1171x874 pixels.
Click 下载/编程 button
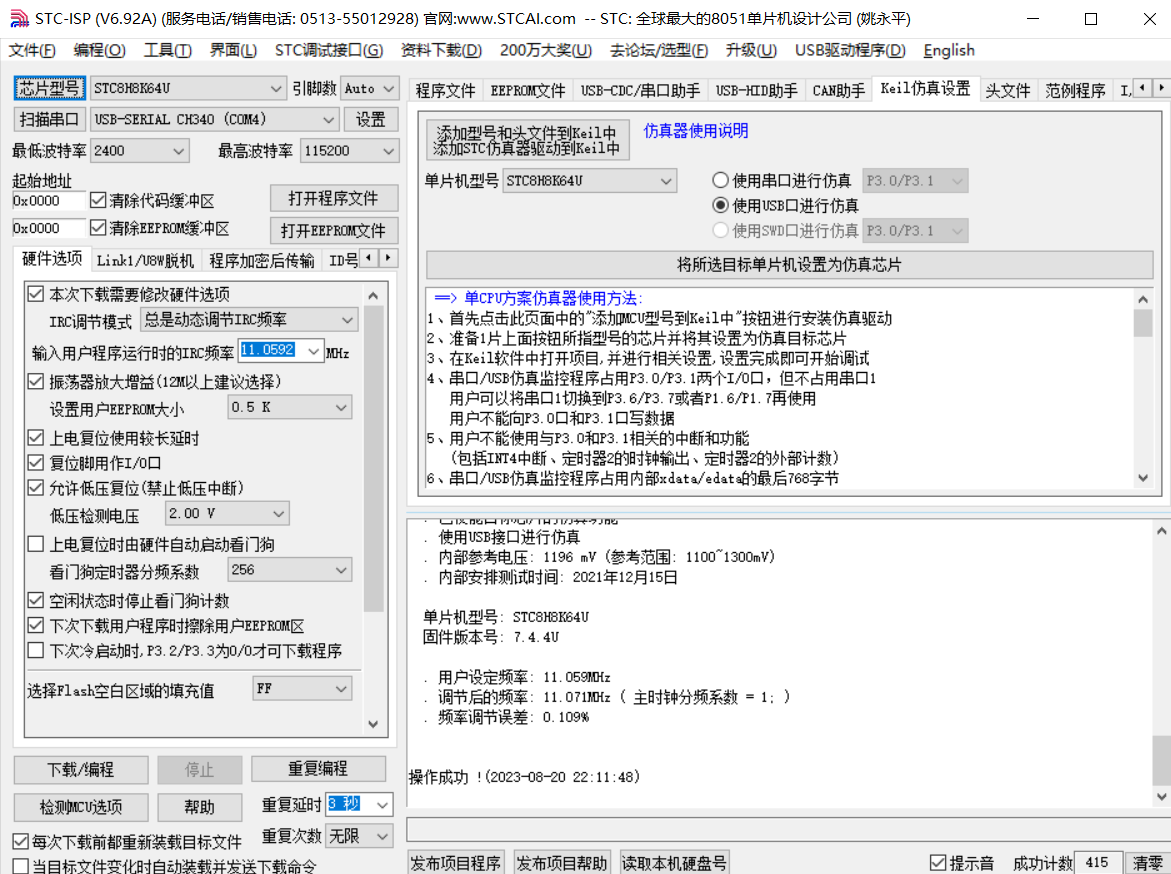coord(81,769)
